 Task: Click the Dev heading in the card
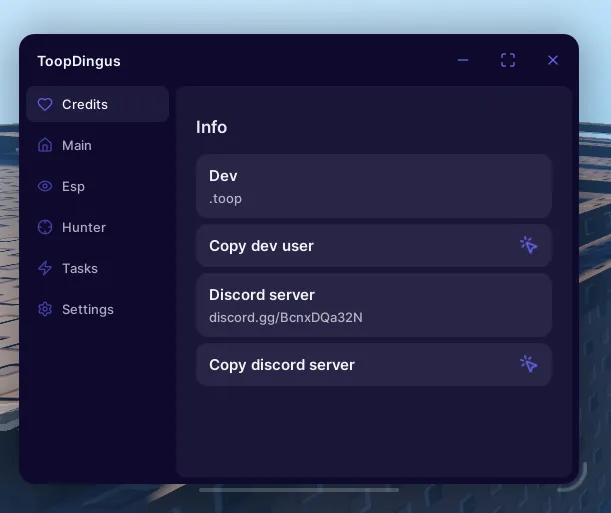[x=223, y=176]
